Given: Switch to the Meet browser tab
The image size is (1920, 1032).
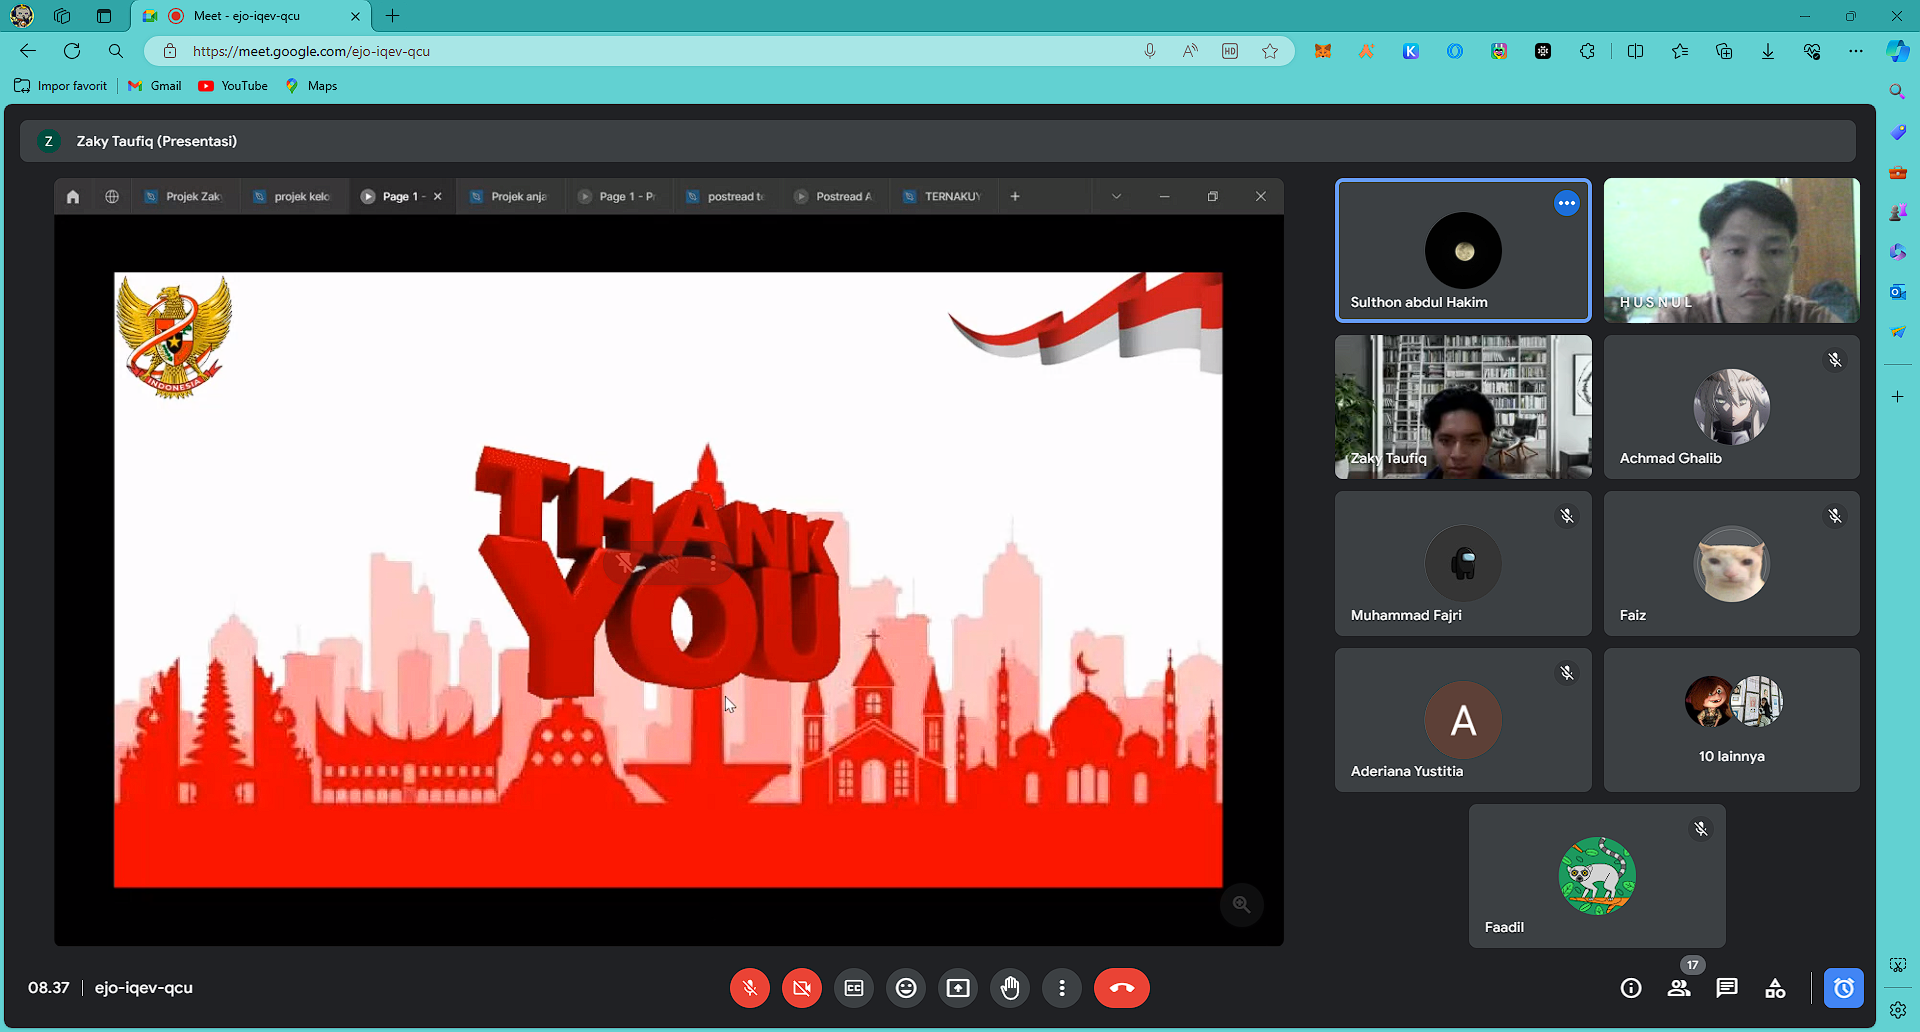Looking at the screenshot, I should [x=250, y=16].
